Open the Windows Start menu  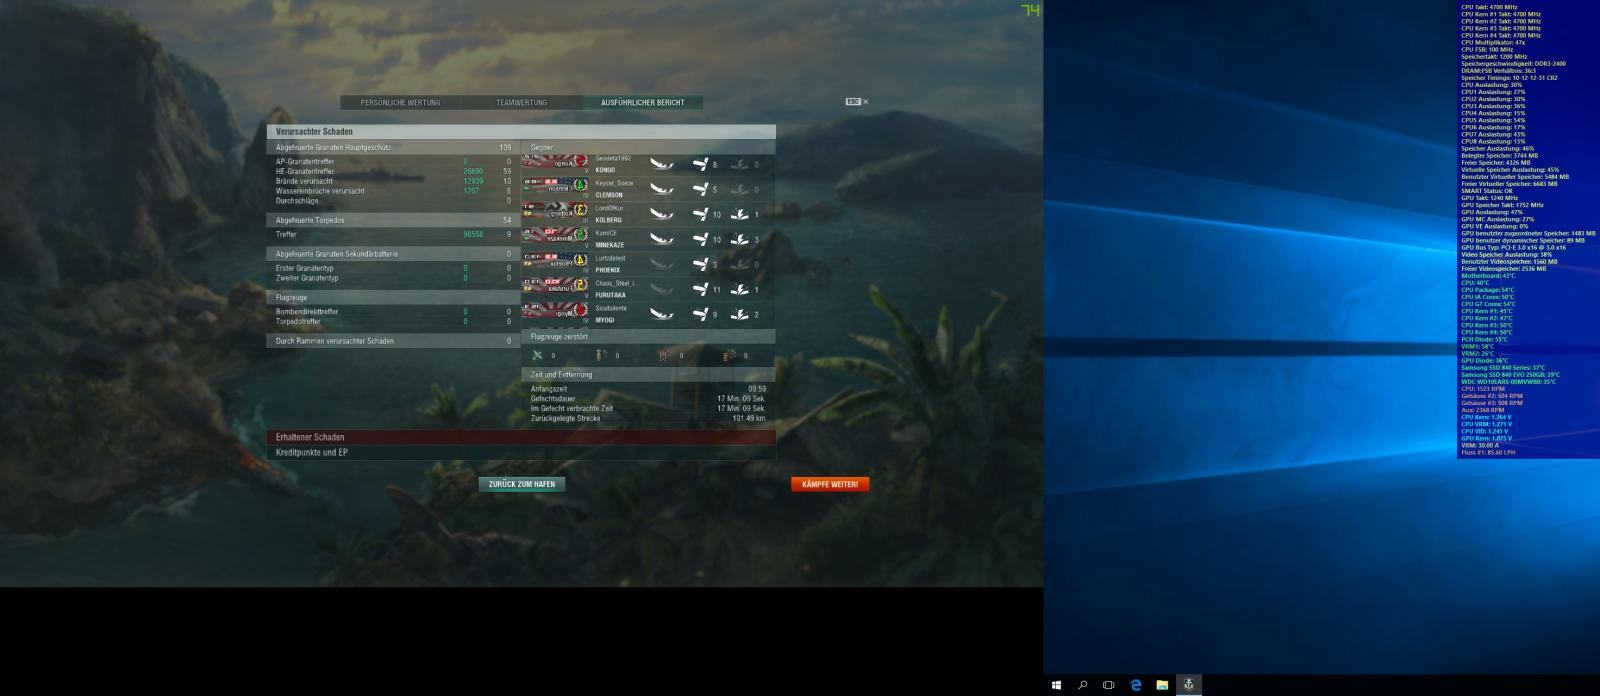(1056, 685)
